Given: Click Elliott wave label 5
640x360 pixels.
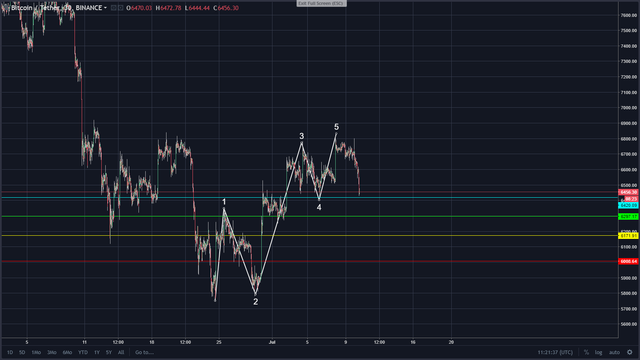Looking at the screenshot, I should tap(336, 127).
